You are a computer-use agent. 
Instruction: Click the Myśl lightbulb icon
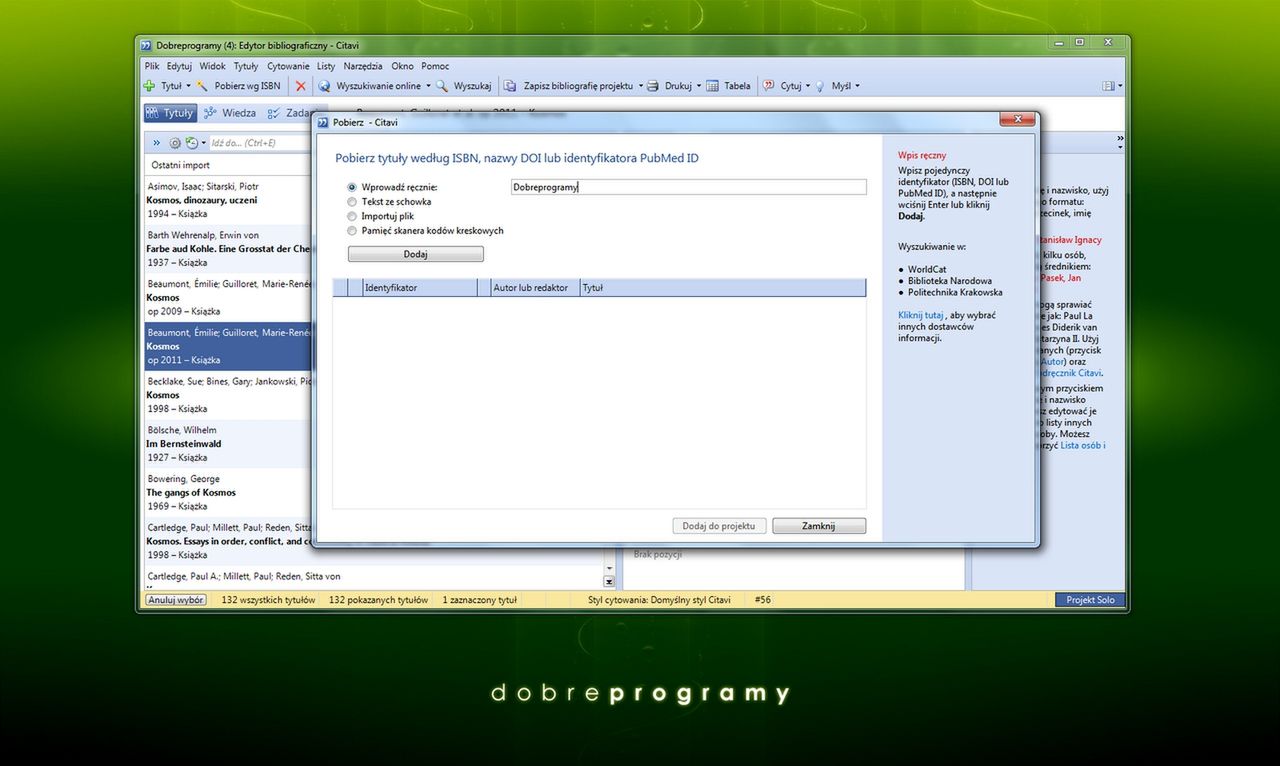(x=820, y=86)
